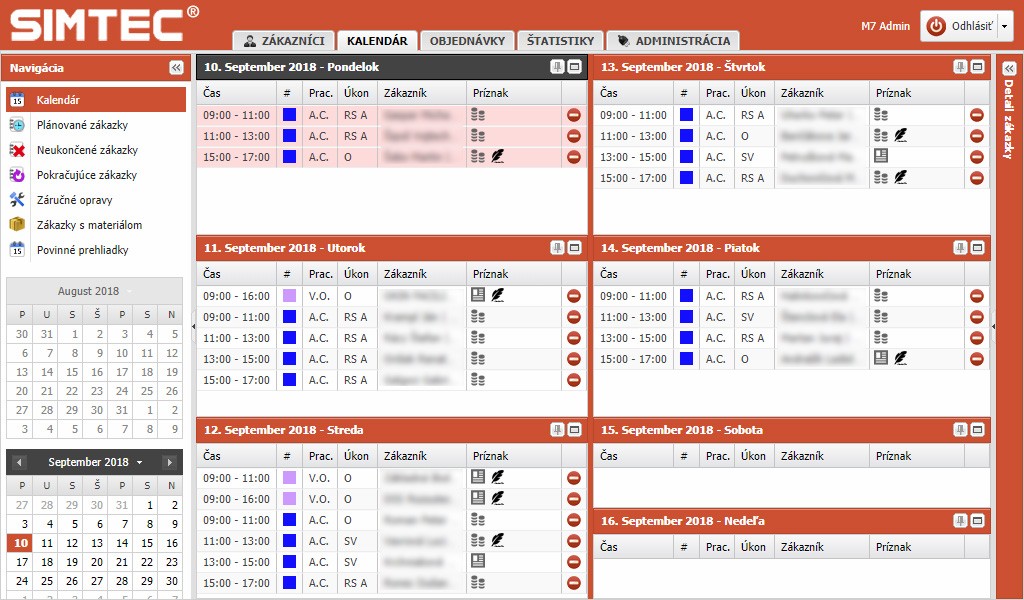1024x600 pixels.
Task: Open Neukončené zákazky from navigation
Action: [86, 150]
